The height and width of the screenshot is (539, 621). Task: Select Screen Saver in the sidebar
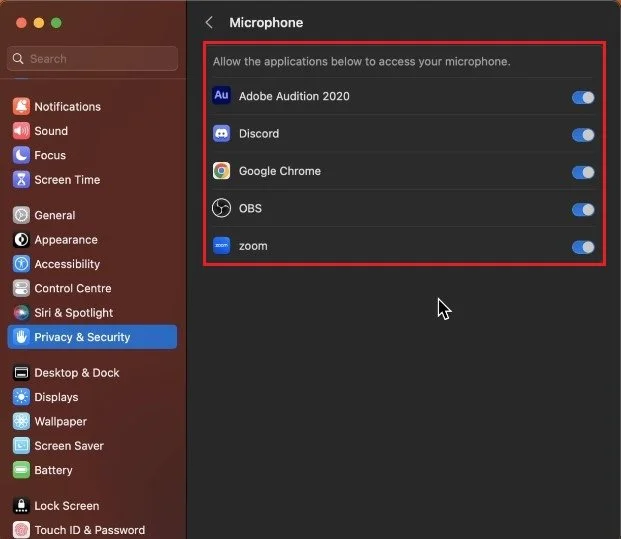point(92,446)
